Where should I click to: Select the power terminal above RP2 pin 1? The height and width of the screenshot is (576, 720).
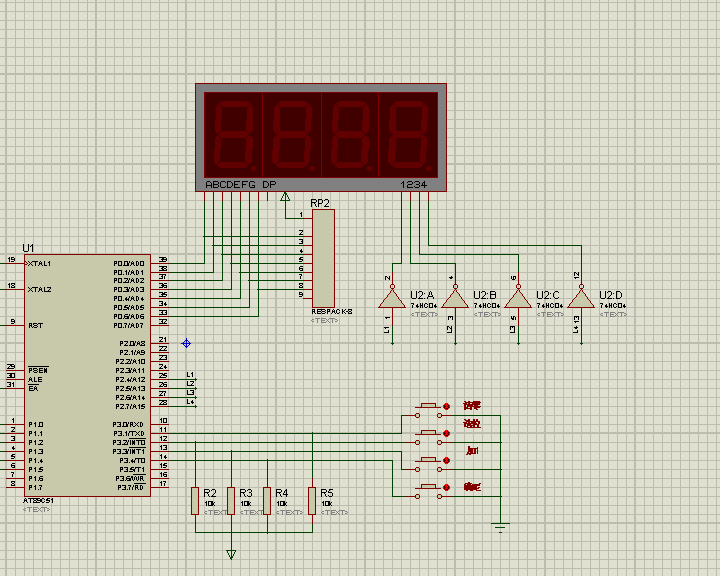[285, 197]
